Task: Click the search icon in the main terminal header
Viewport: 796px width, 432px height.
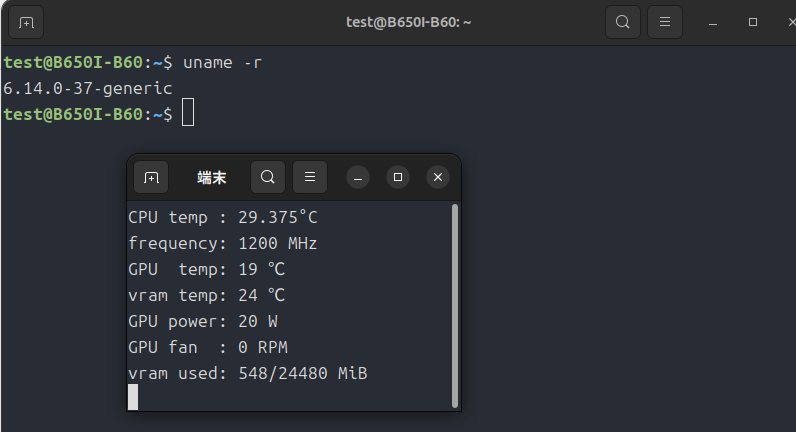Action: pos(622,21)
